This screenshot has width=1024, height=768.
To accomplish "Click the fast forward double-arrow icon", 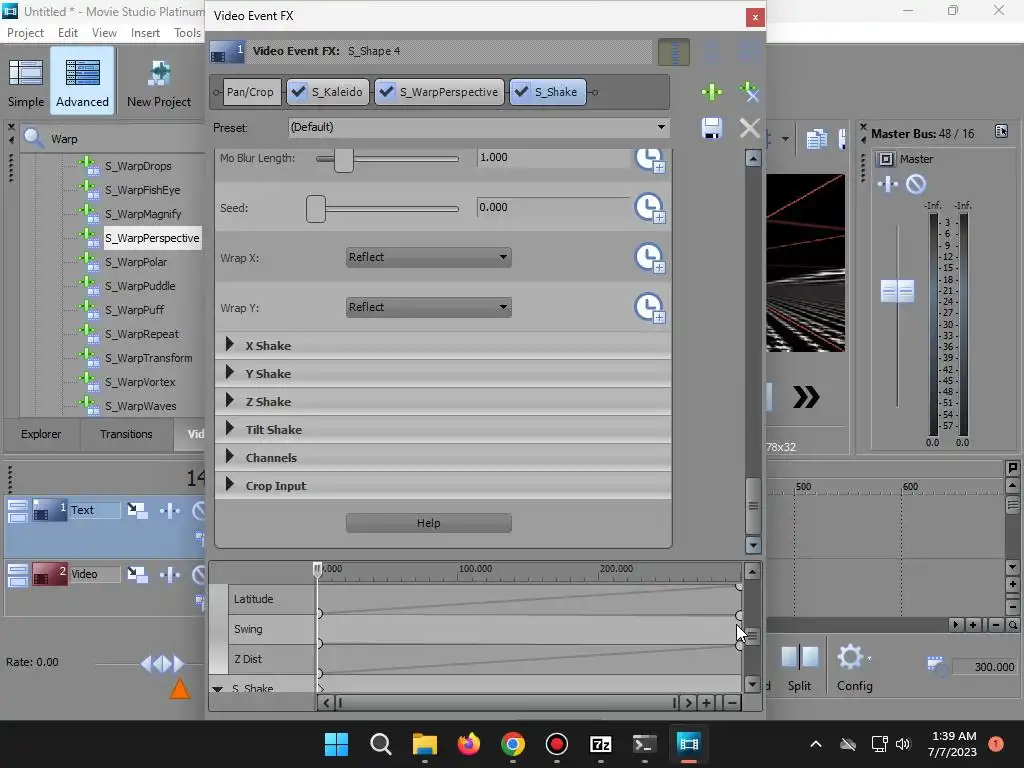I will click(806, 397).
